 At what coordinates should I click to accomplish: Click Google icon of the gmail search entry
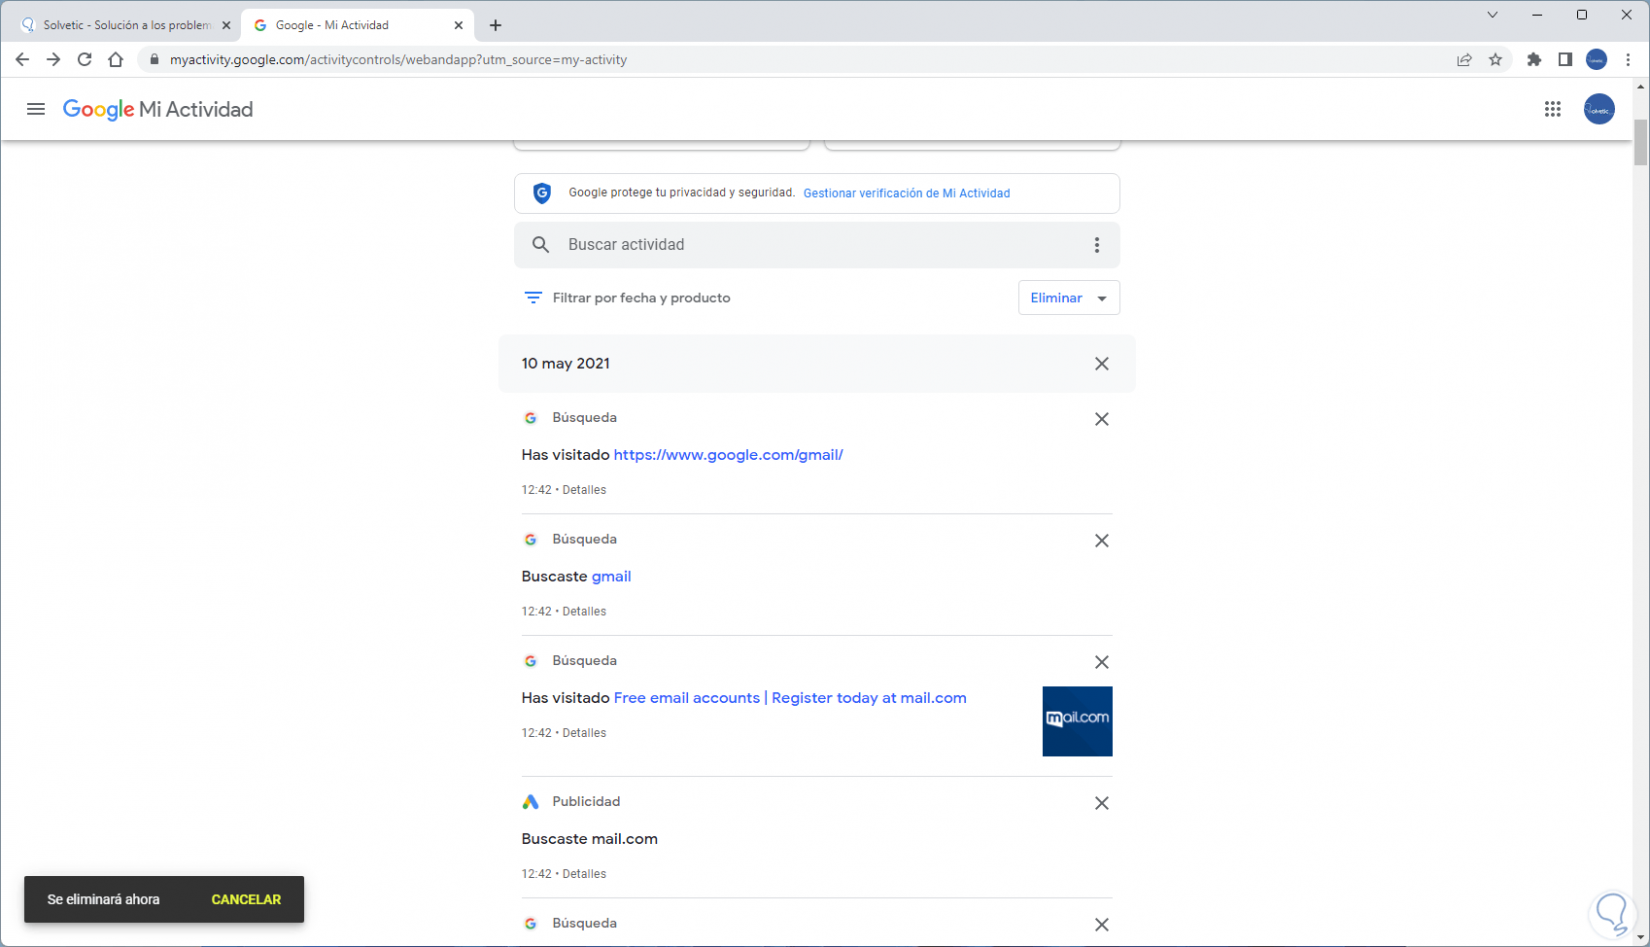click(531, 540)
